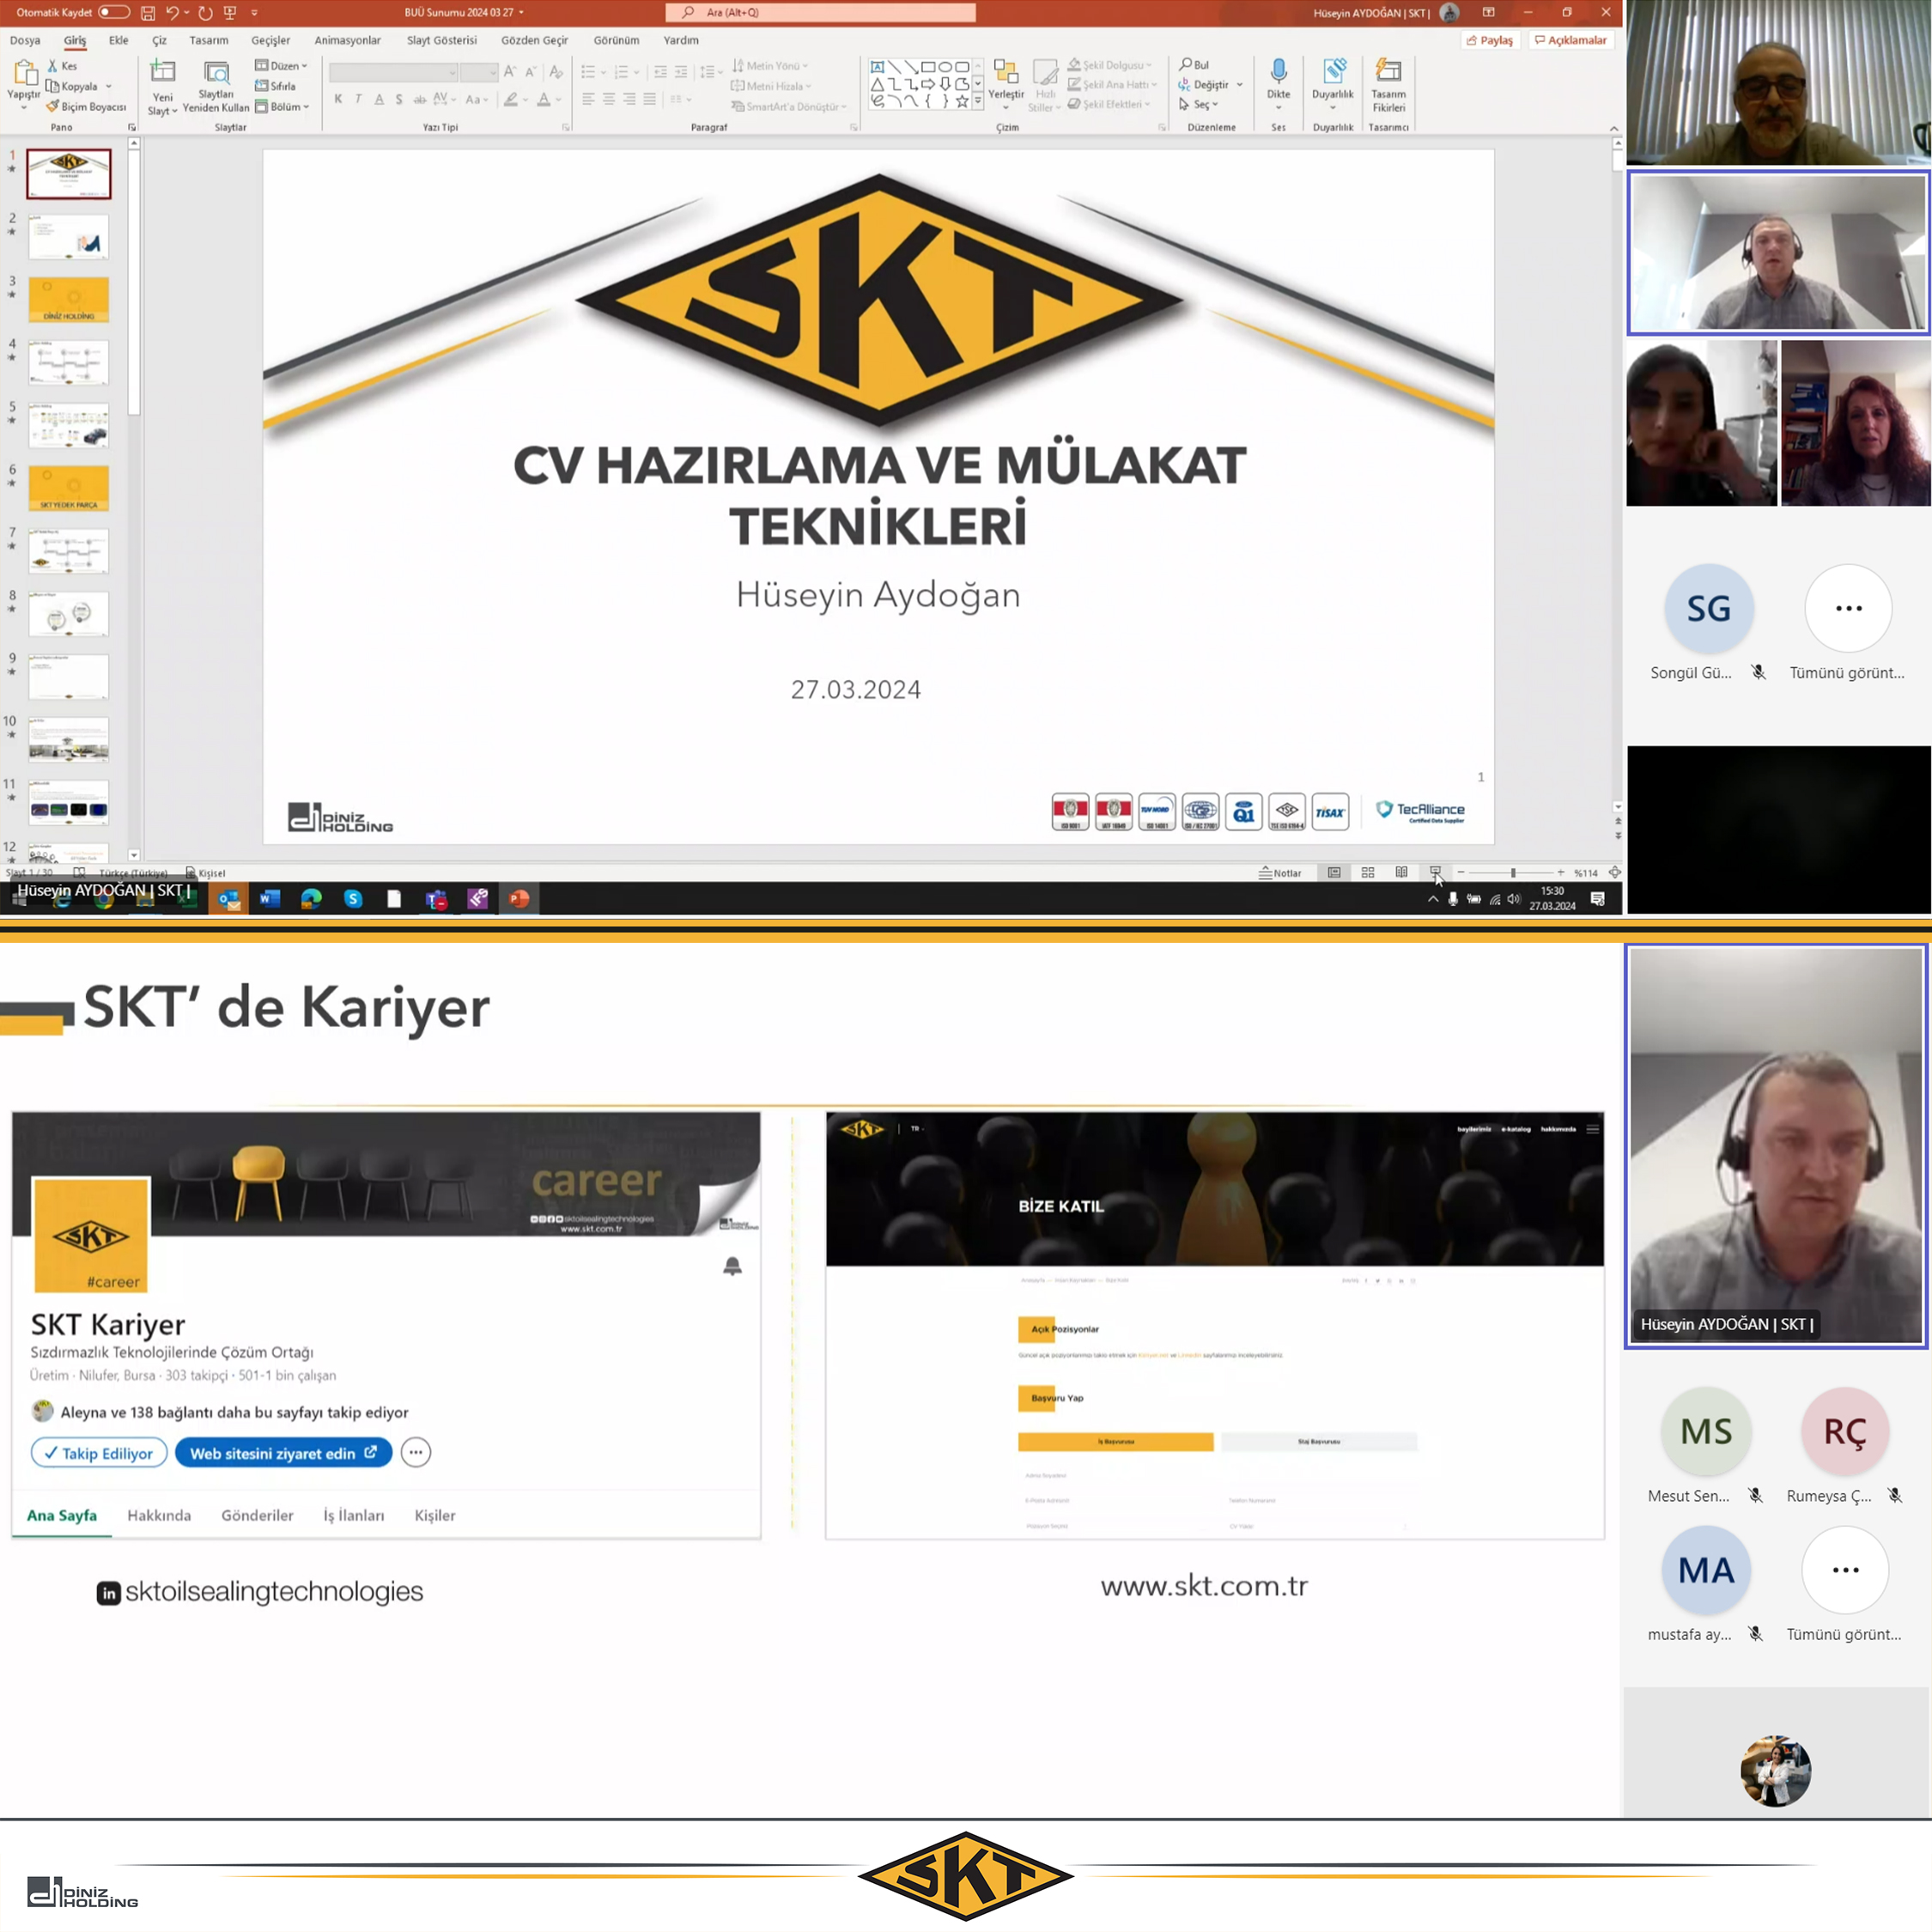The width and height of the screenshot is (1932, 1932).
Task: Expand the Değiştir dropdown arrow
Action: [x=1240, y=85]
